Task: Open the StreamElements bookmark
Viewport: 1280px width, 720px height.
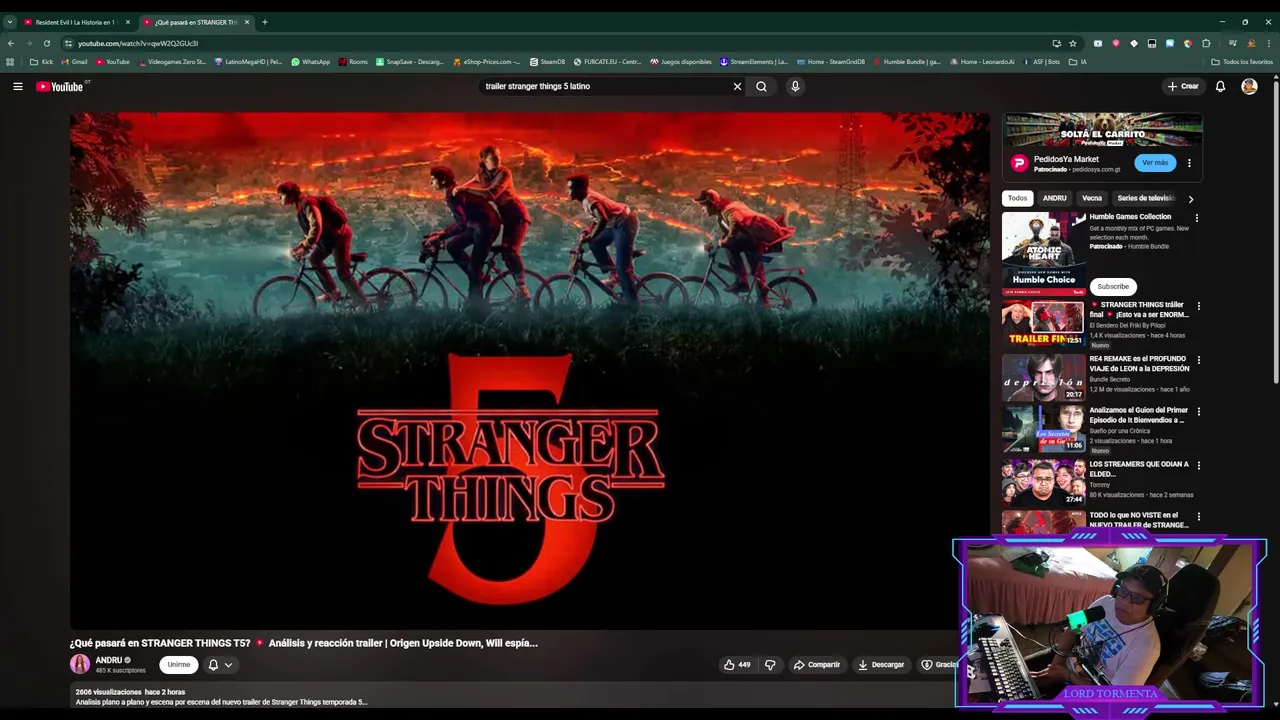Action: [754, 62]
